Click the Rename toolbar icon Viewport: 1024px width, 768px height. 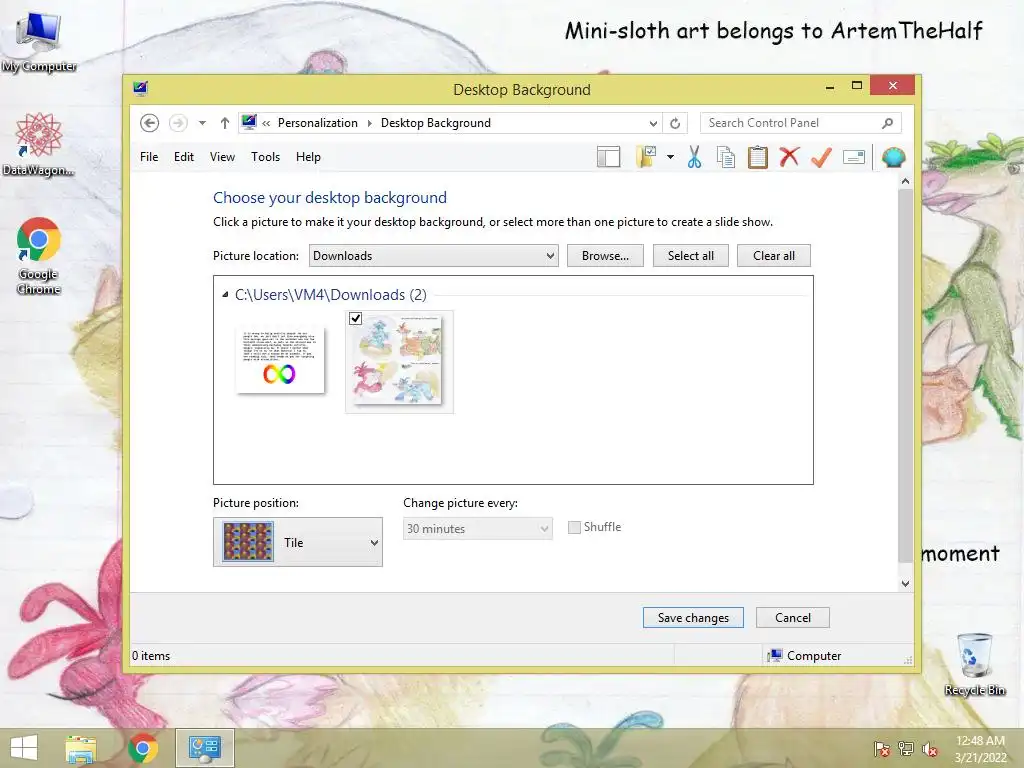(854, 157)
